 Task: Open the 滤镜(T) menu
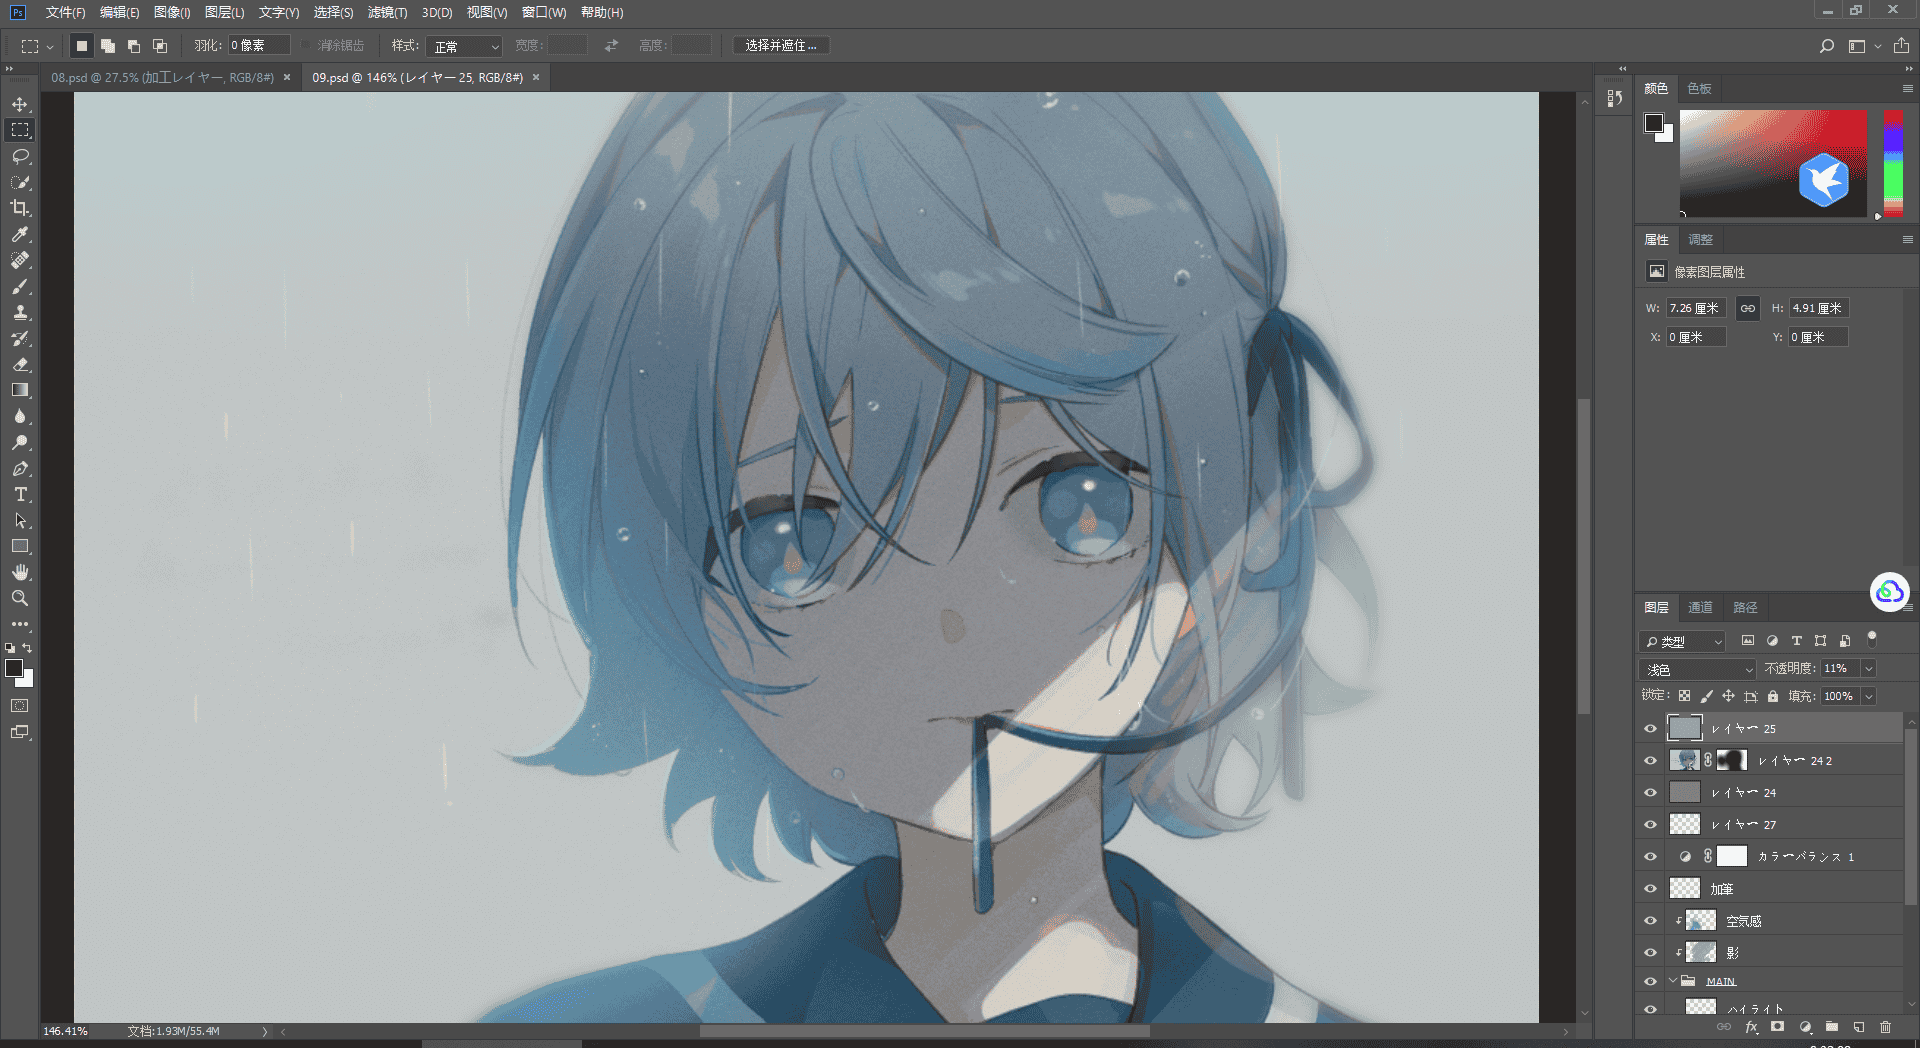pos(387,12)
